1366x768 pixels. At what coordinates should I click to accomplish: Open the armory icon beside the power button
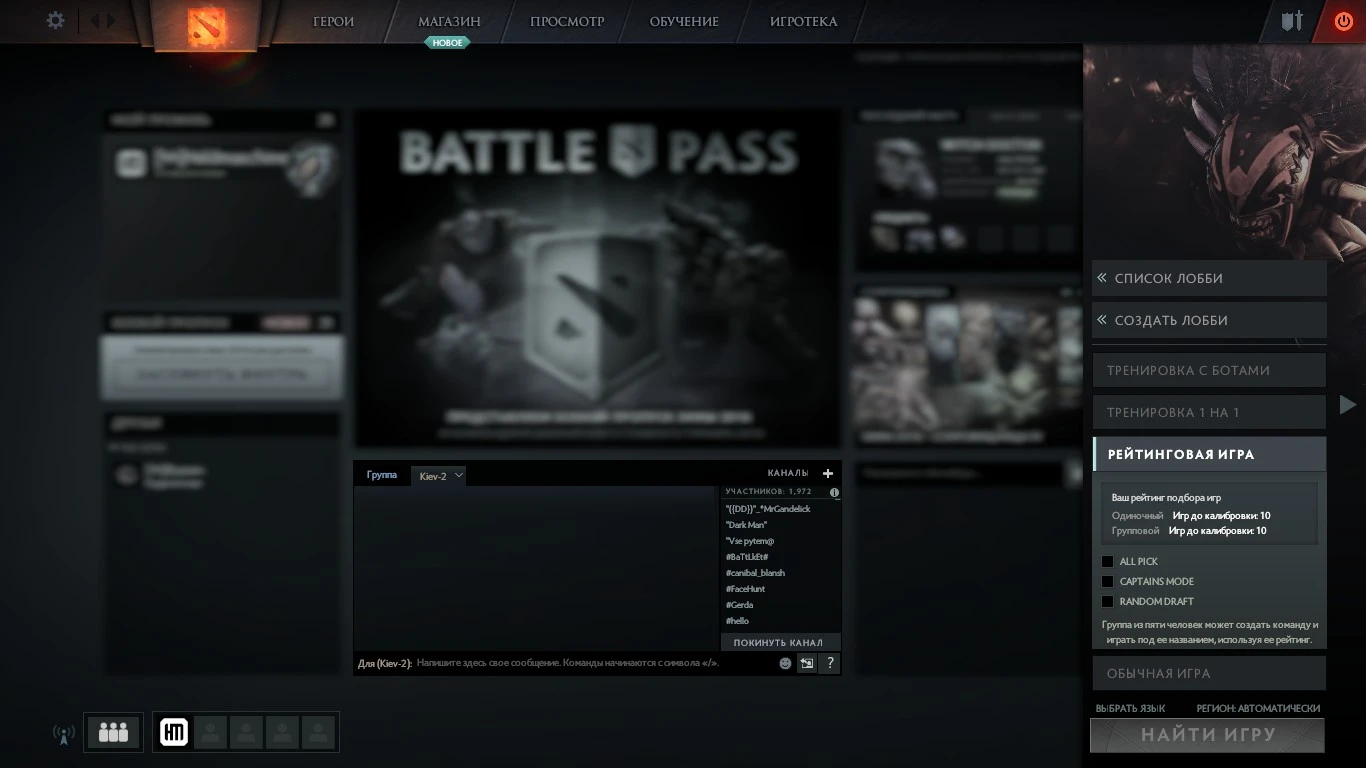click(1293, 21)
